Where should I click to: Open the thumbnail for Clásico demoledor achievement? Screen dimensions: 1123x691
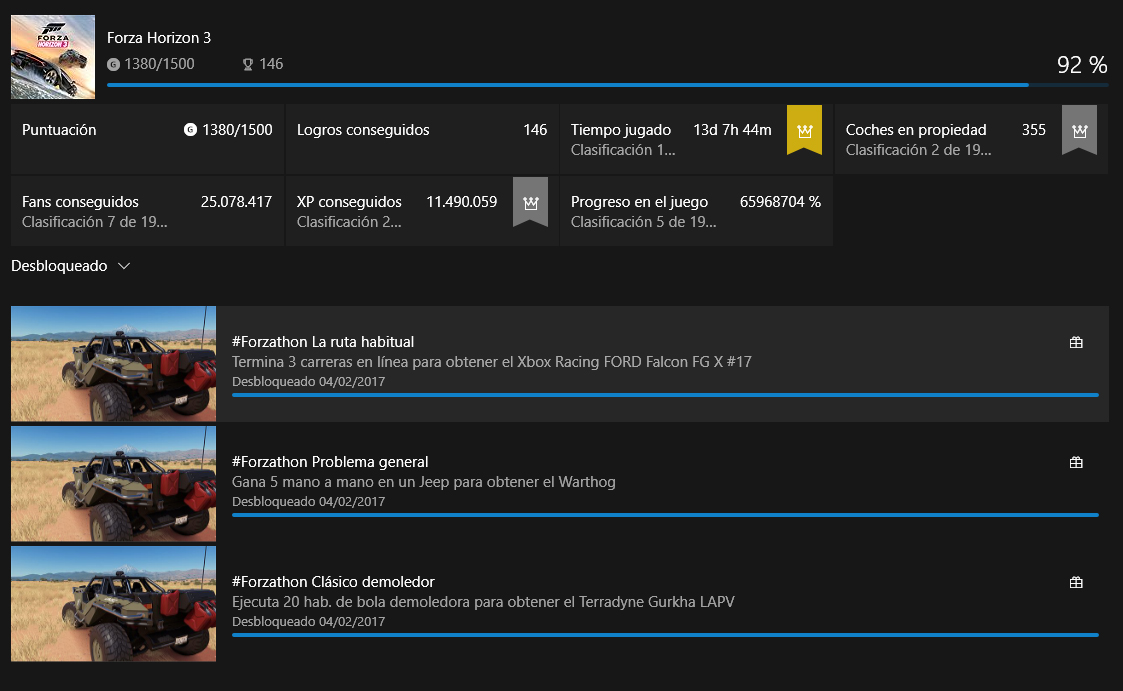tap(113, 604)
